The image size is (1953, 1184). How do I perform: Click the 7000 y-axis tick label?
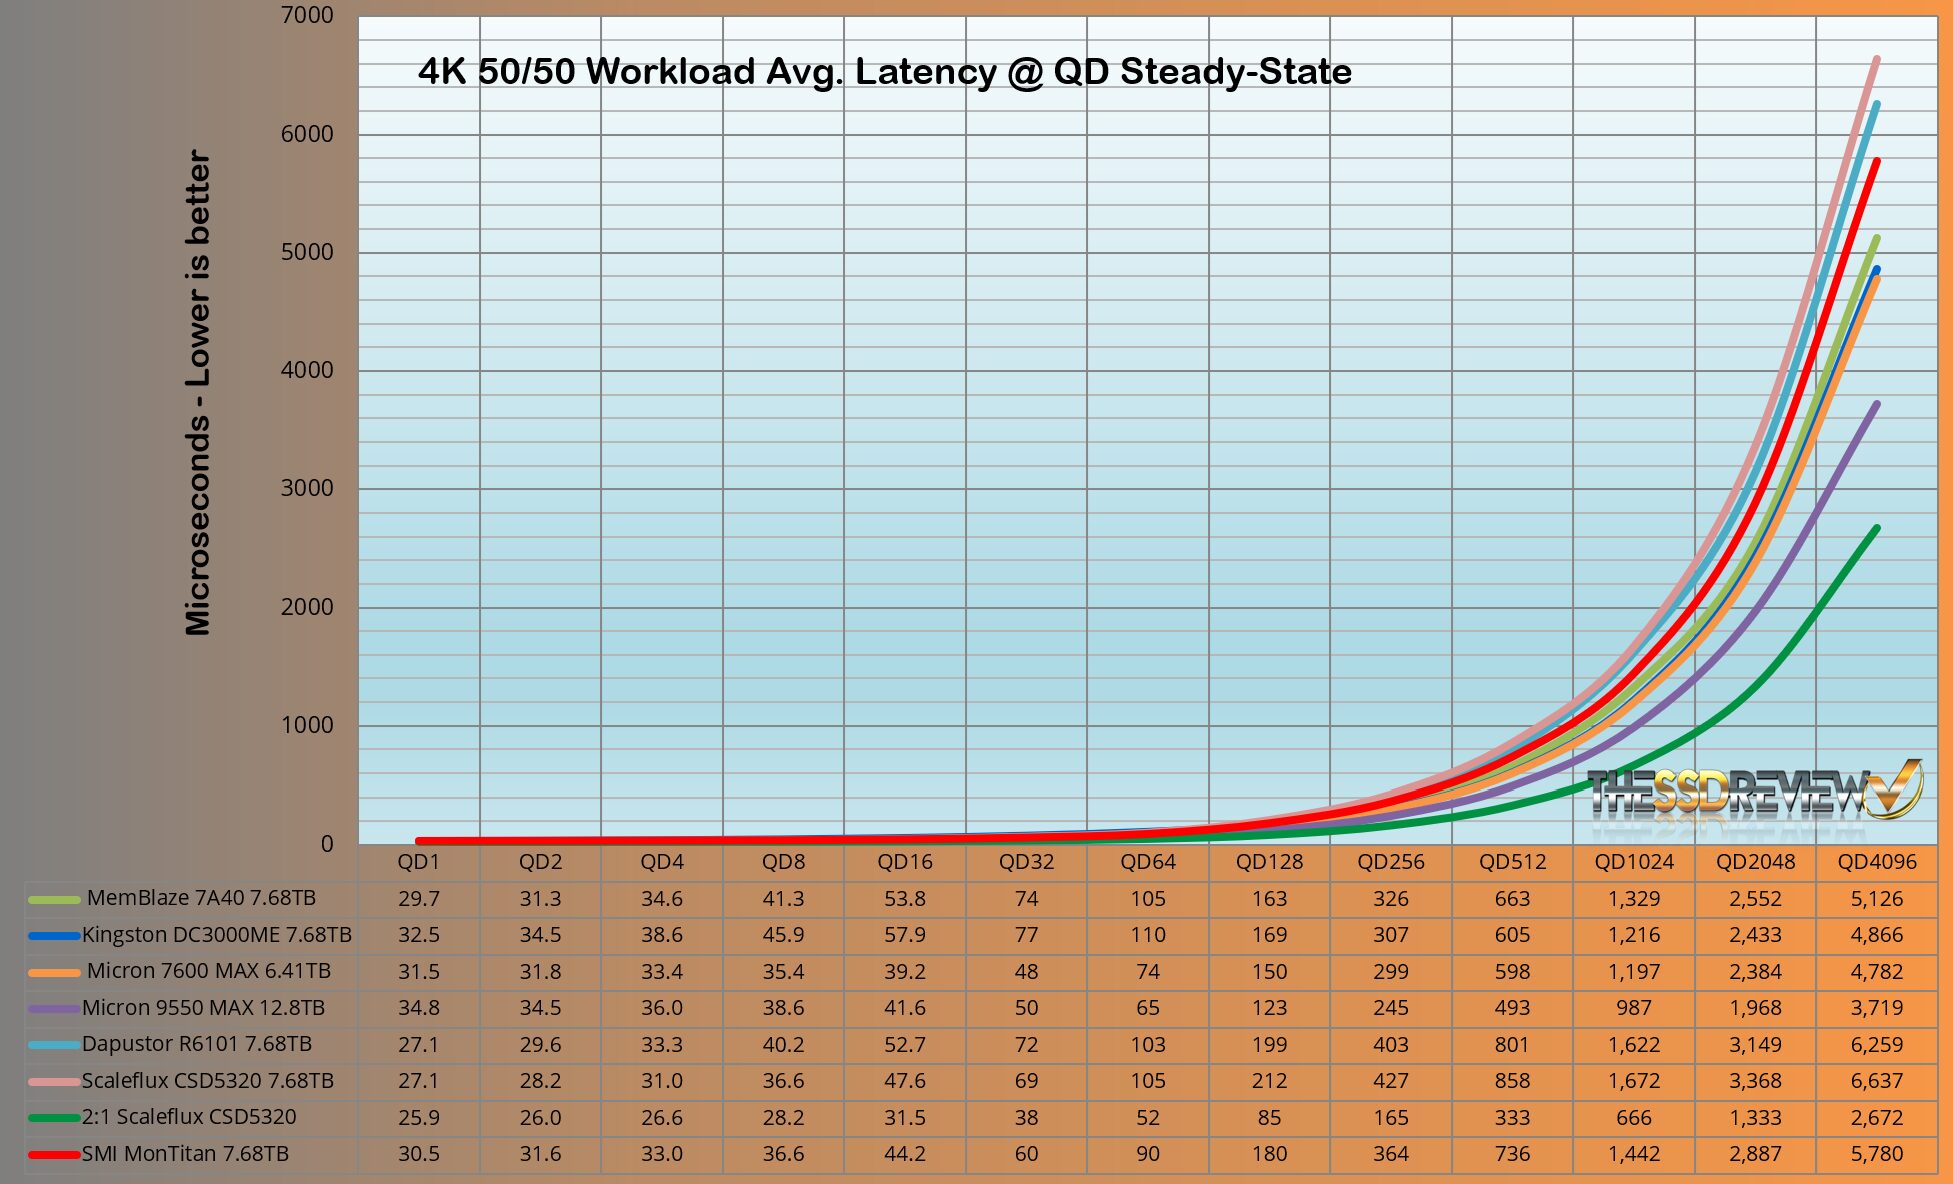tap(307, 15)
